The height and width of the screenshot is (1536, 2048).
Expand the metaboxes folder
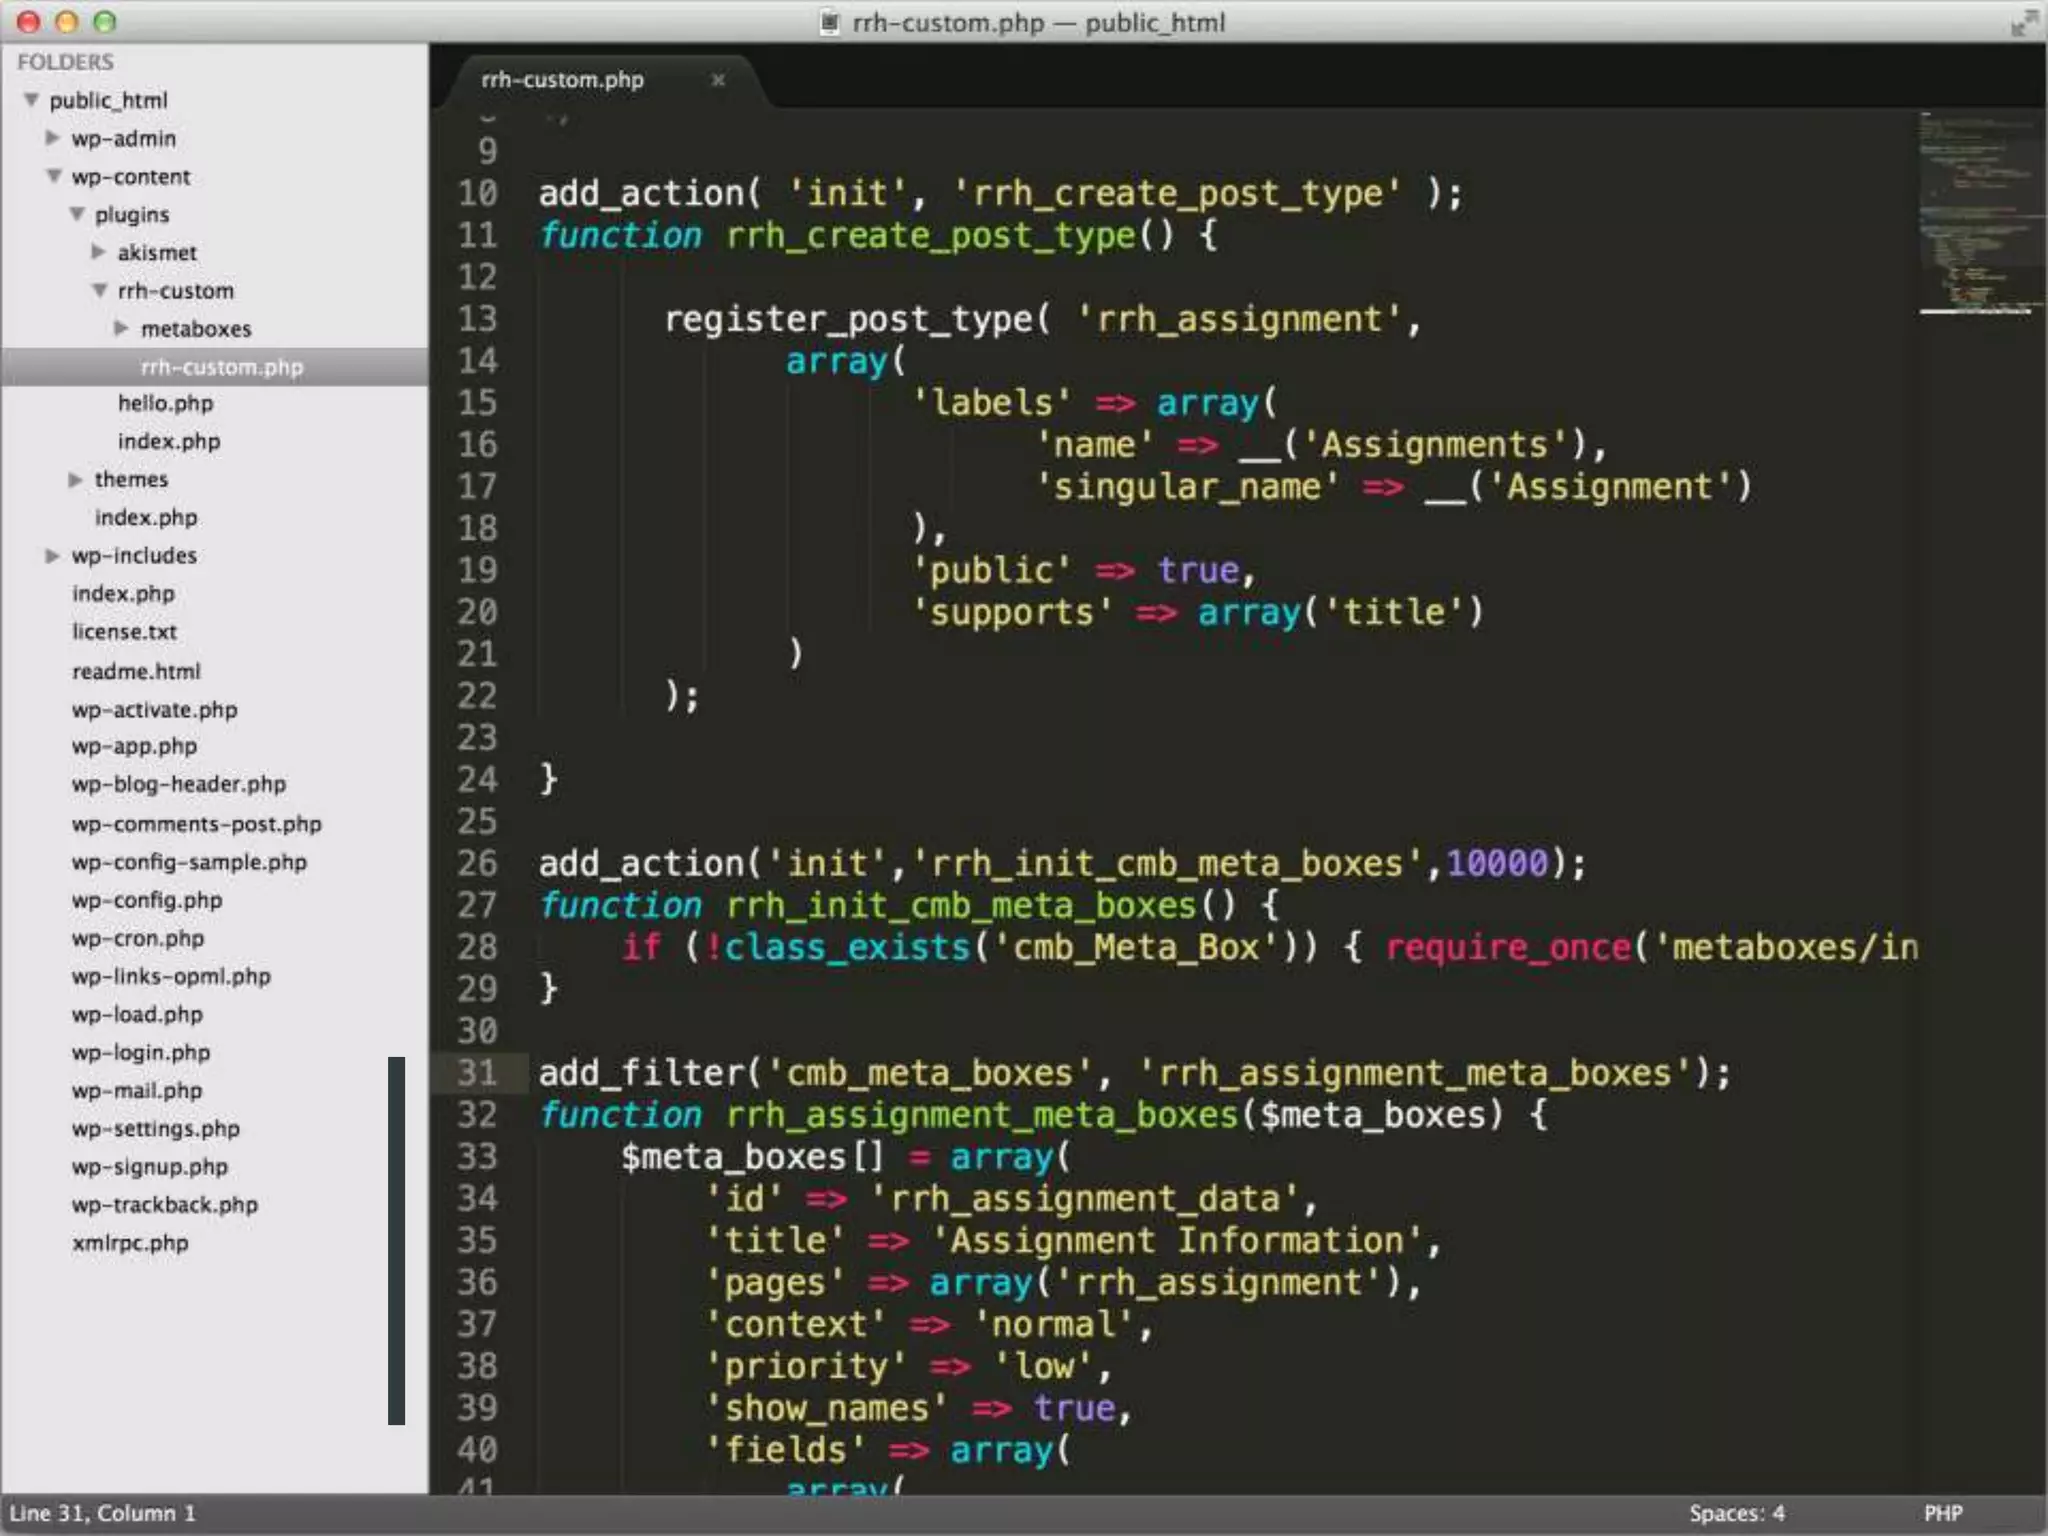[x=121, y=328]
